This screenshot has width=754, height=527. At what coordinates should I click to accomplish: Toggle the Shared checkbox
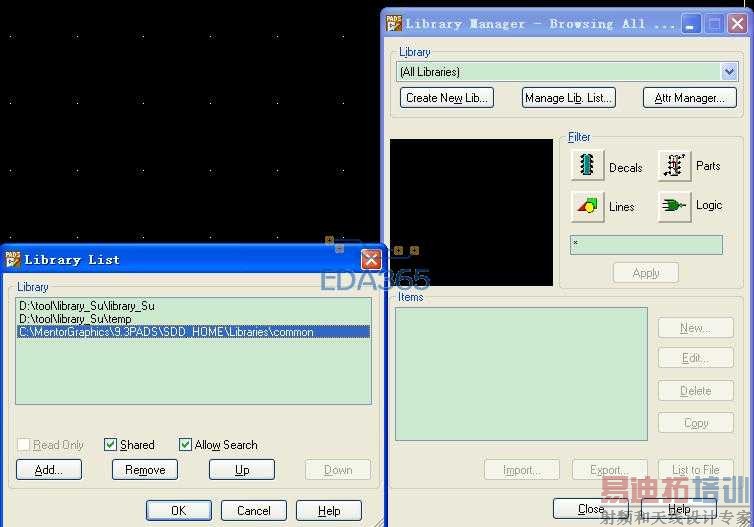110,444
